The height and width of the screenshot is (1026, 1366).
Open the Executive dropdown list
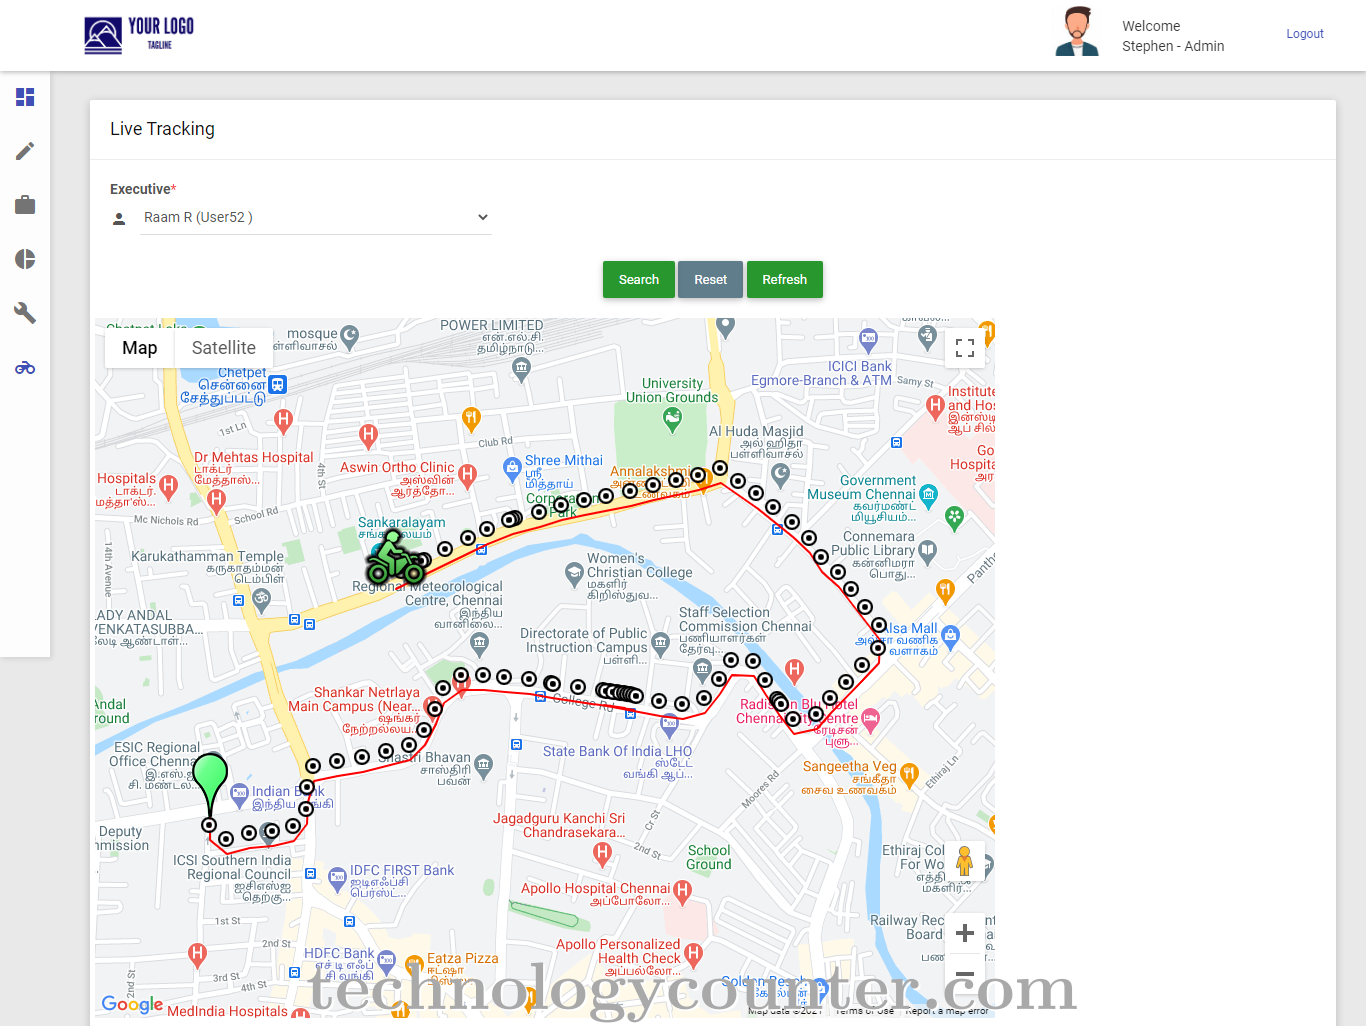tap(316, 217)
